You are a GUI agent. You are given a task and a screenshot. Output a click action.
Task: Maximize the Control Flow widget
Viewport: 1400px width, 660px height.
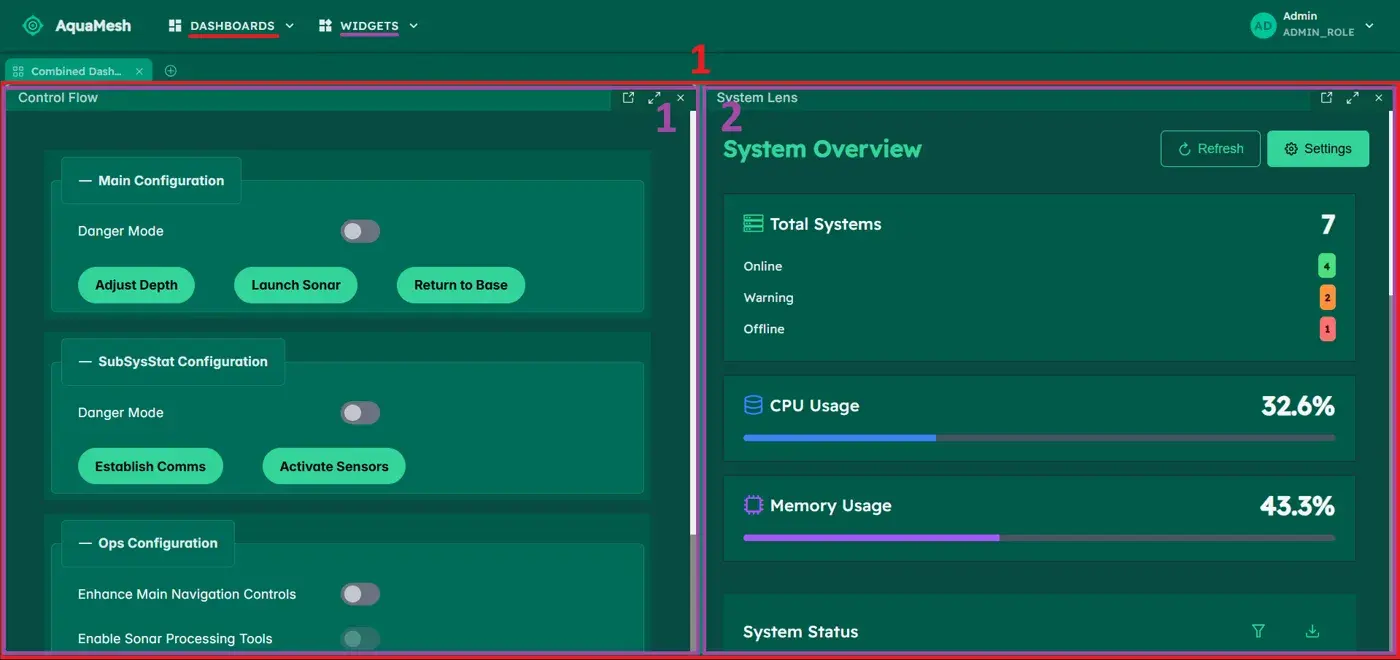654,98
